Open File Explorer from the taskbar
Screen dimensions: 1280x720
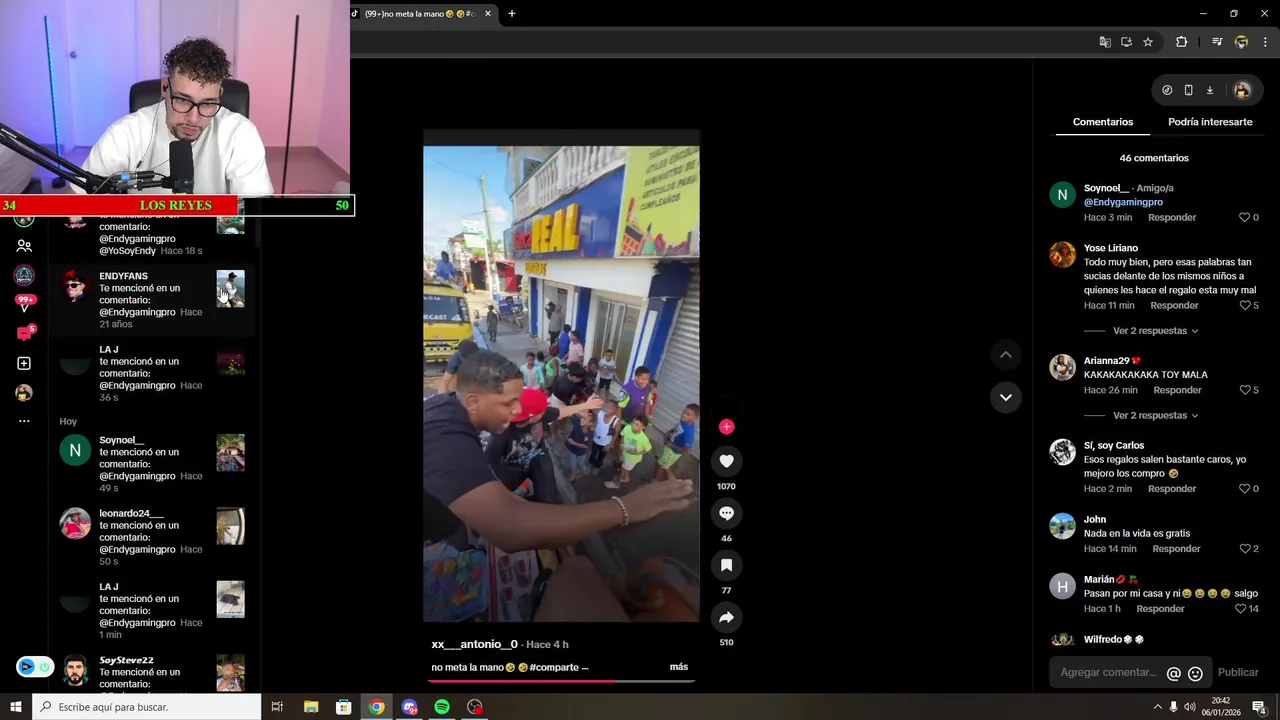click(x=311, y=707)
